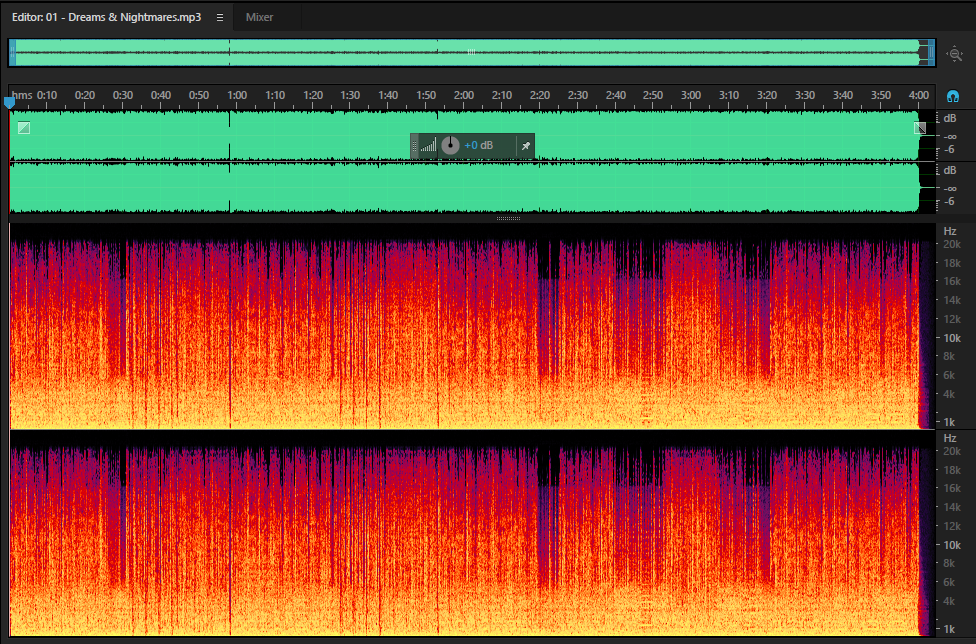The width and height of the screenshot is (976, 644).
Task: Click the overview navigator's right edge handle
Action: coord(932,53)
